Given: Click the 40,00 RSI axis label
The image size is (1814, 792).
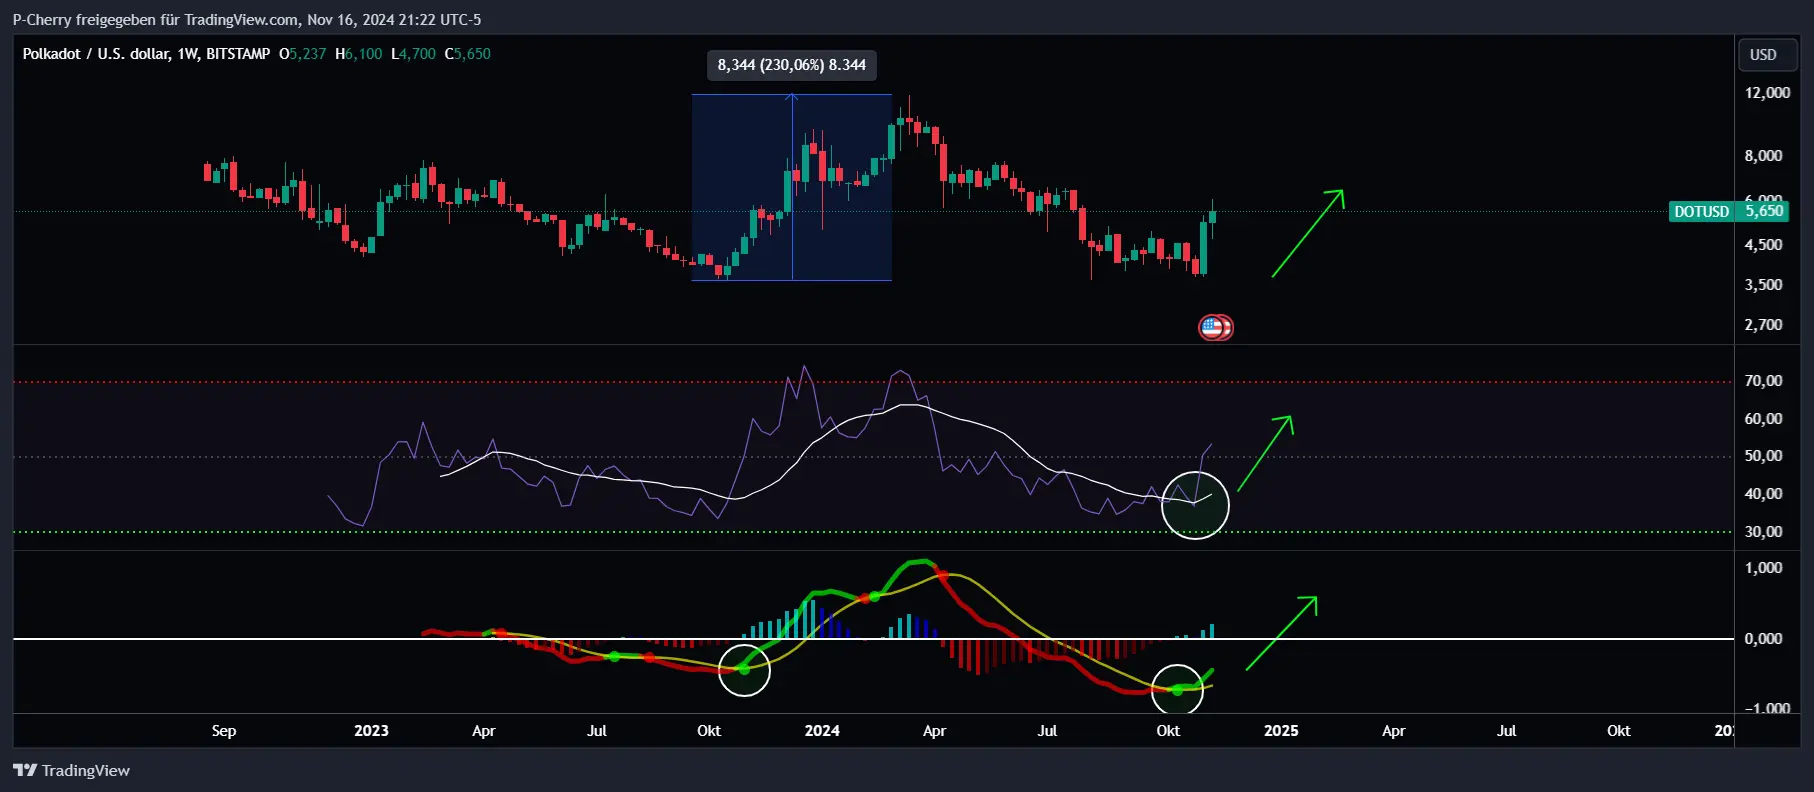Looking at the screenshot, I should click(x=1763, y=494).
